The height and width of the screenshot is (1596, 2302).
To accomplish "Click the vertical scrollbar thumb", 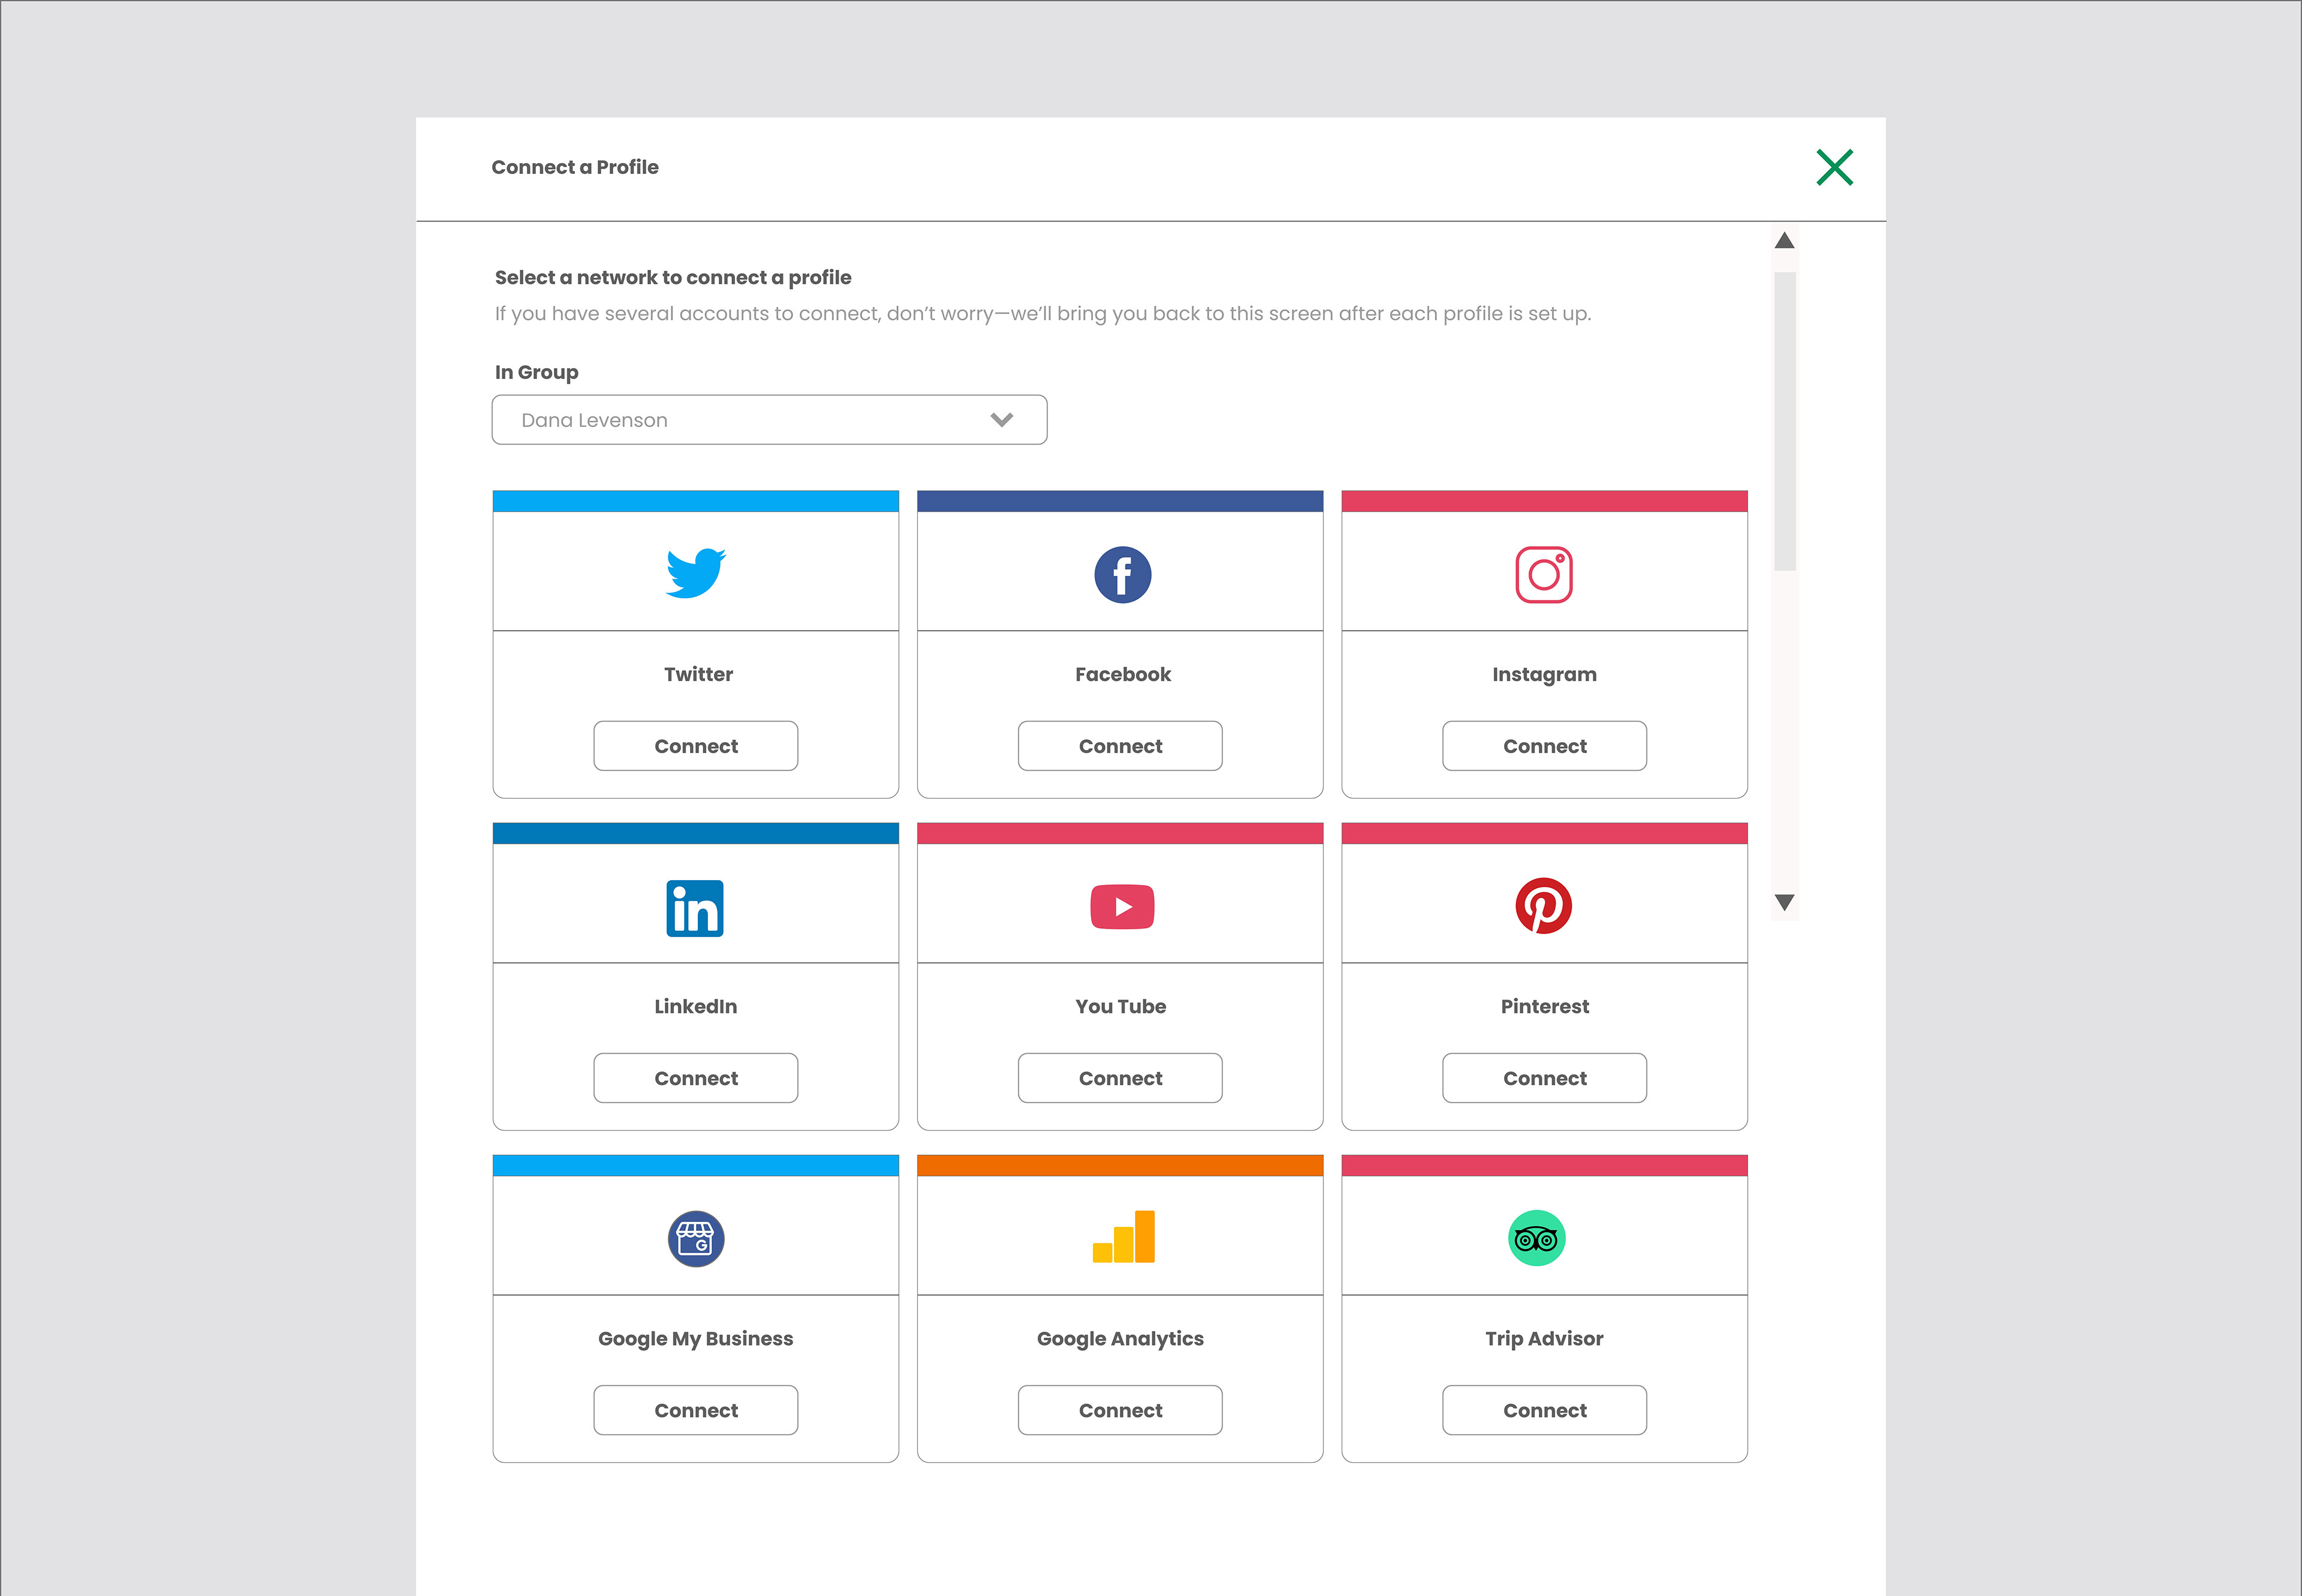I will click(1785, 421).
